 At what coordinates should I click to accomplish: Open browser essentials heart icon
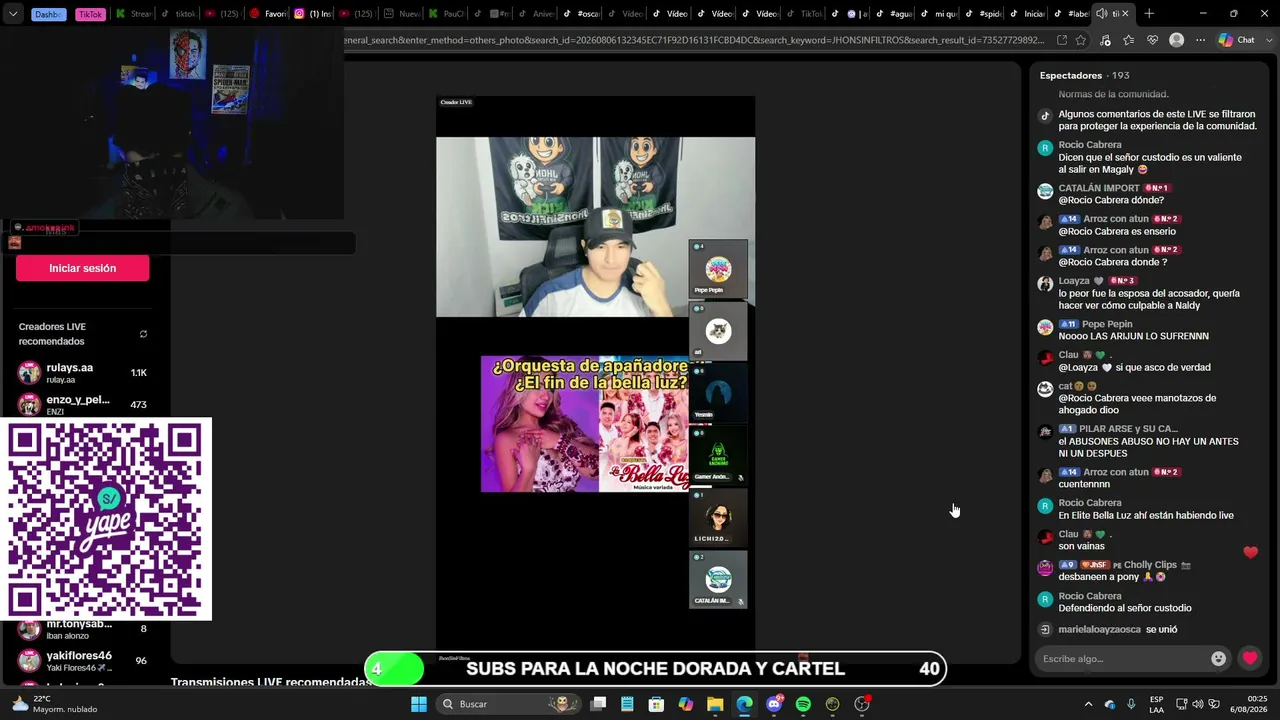coord(1153,40)
